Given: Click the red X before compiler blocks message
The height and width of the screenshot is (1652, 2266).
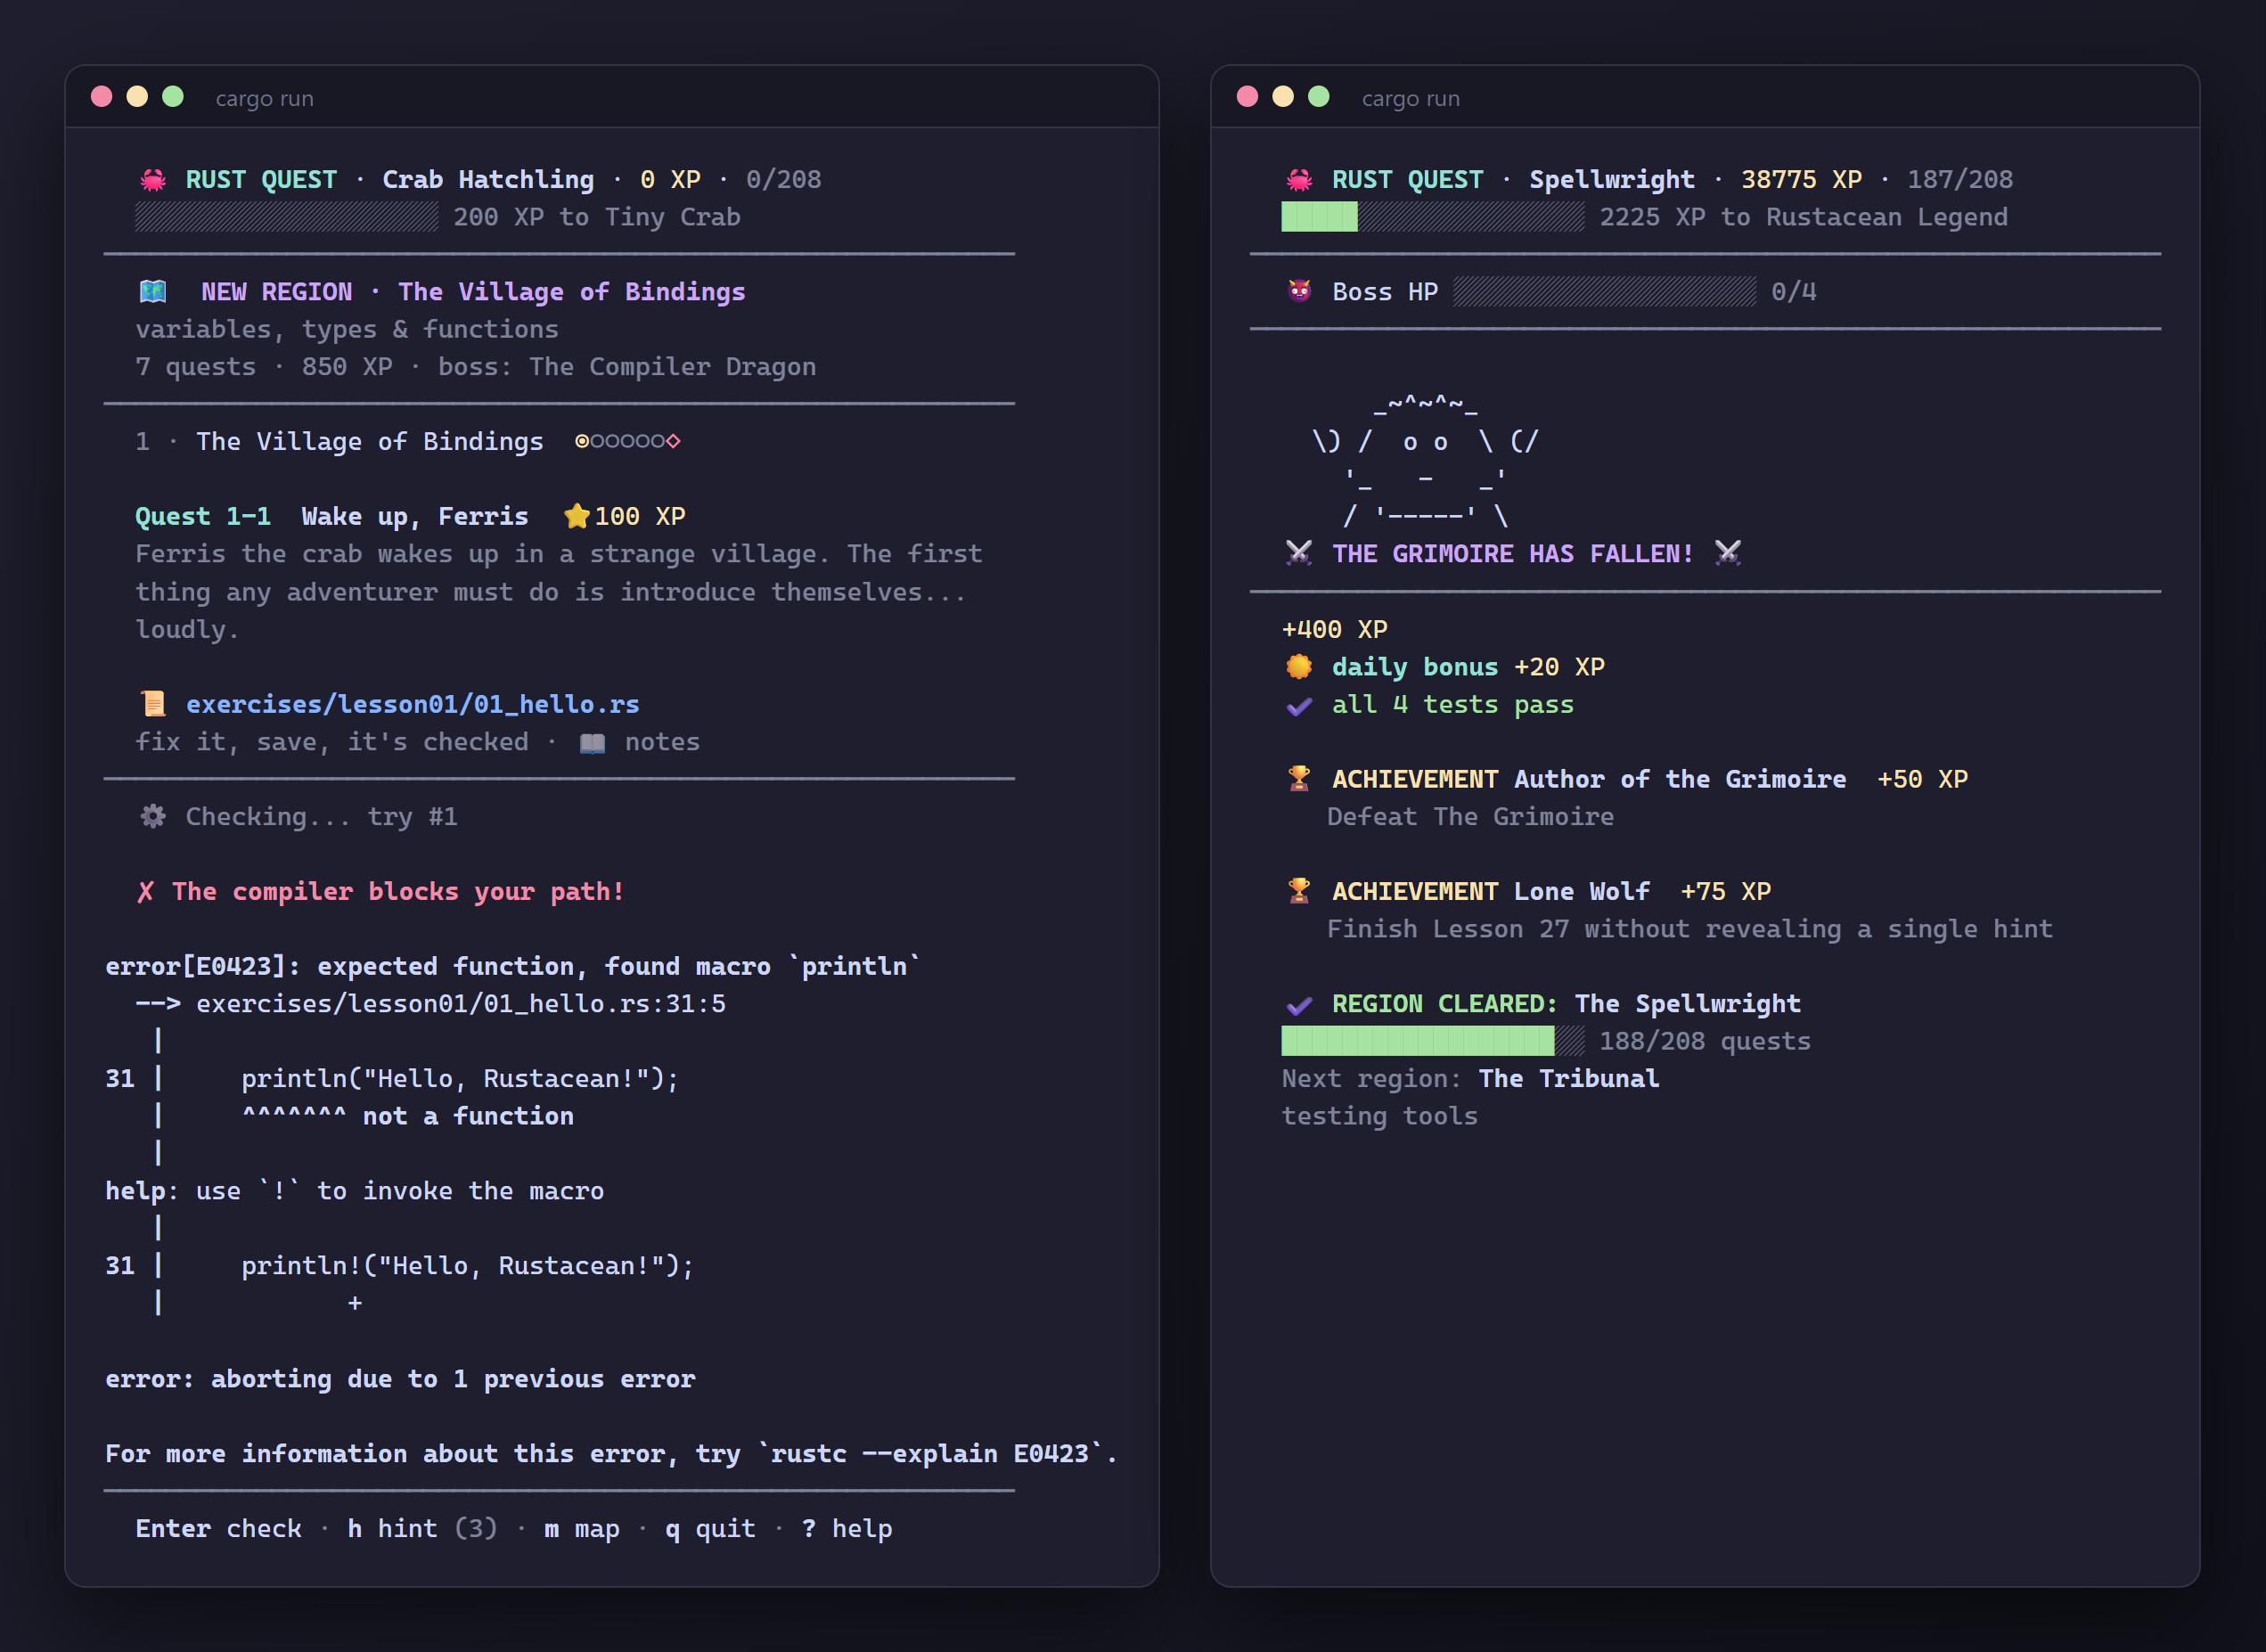Looking at the screenshot, I should coord(146,892).
